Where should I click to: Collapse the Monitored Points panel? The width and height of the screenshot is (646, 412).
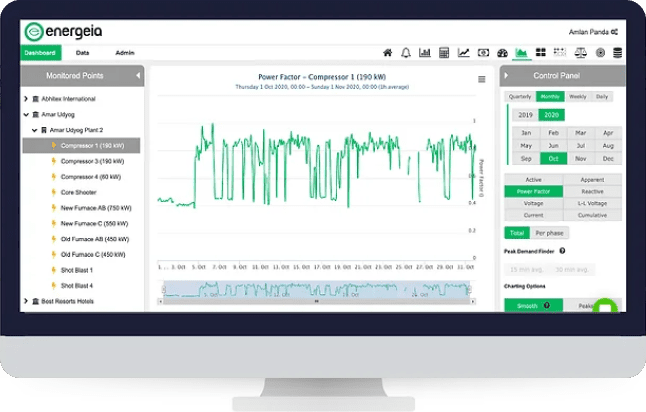[137, 76]
